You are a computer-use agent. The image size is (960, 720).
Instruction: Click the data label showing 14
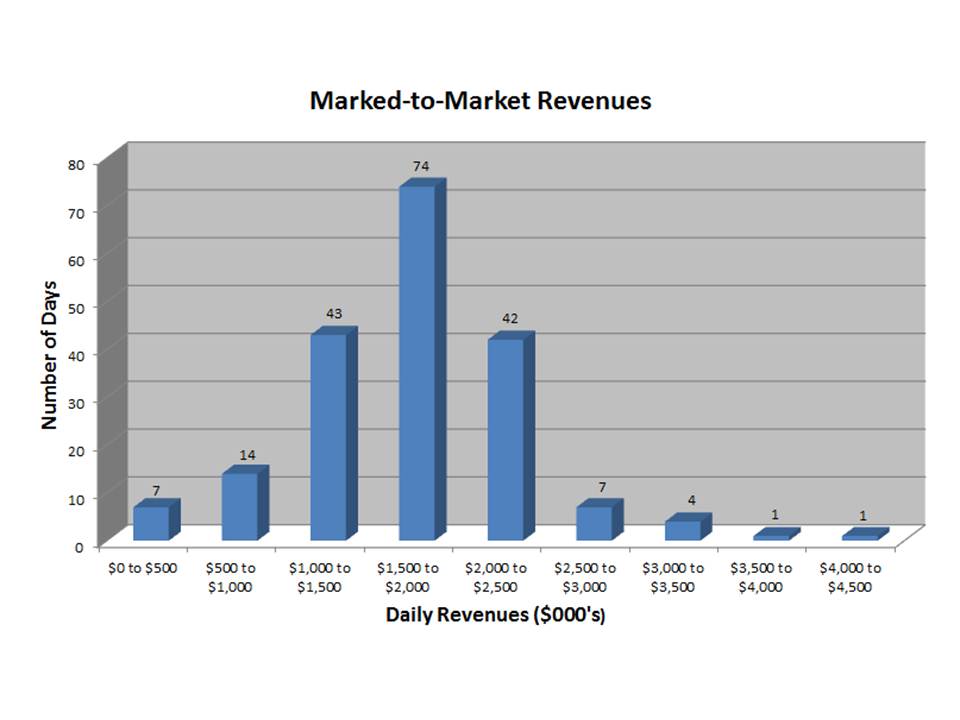click(246, 455)
